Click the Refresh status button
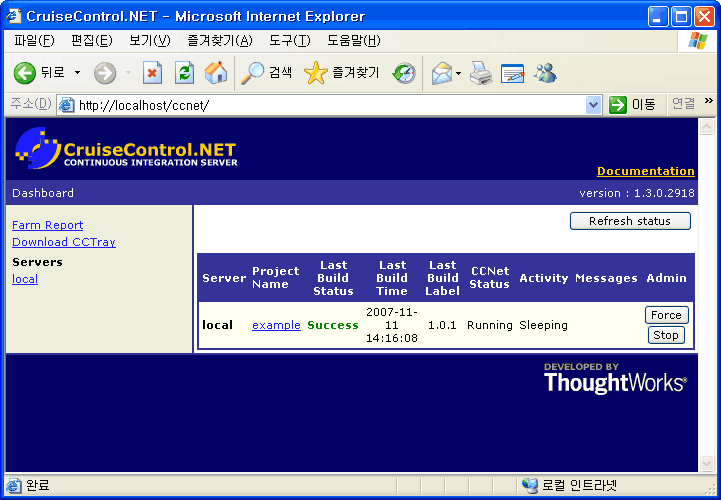Image resolution: width=721 pixels, height=500 pixels. pyautogui.click(x=630, y=221)
